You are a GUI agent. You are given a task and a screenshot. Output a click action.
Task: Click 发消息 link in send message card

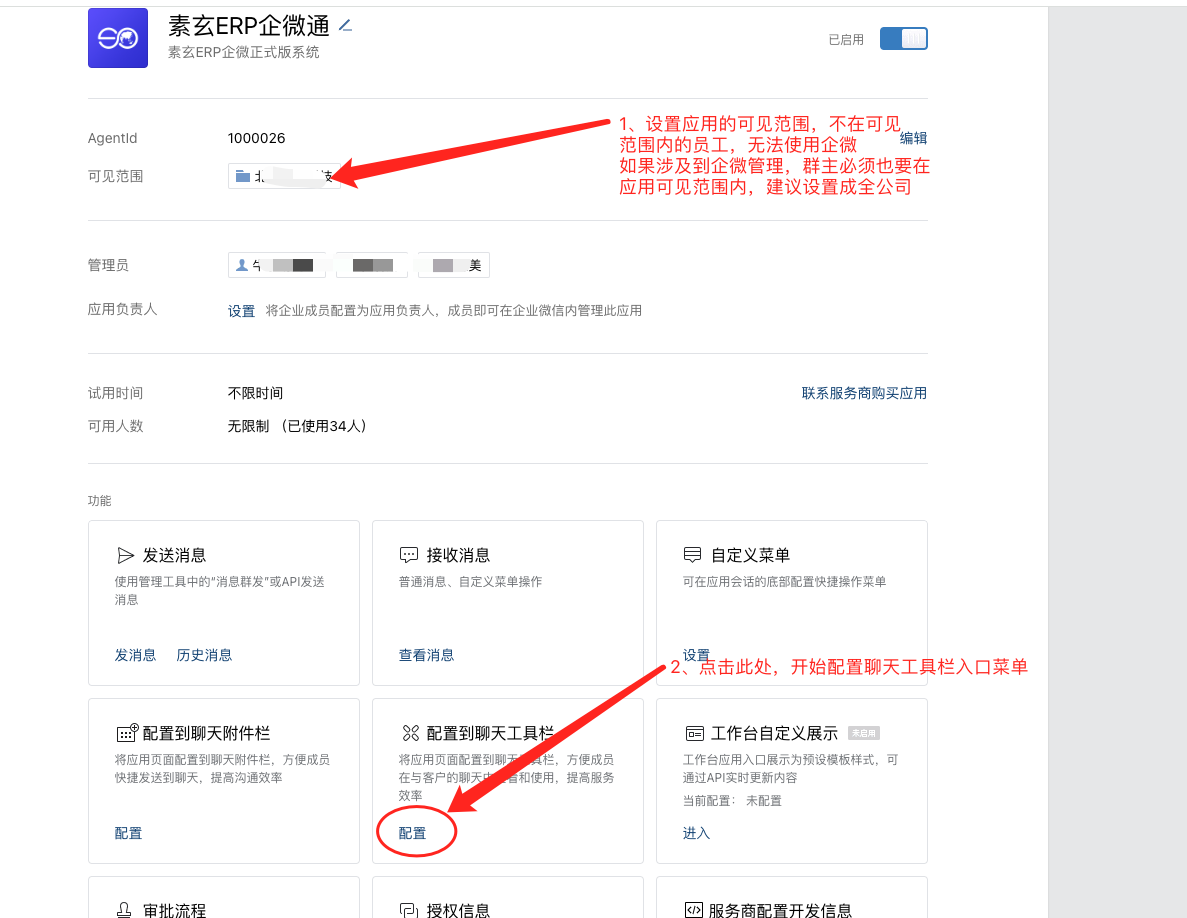(135, 655)
